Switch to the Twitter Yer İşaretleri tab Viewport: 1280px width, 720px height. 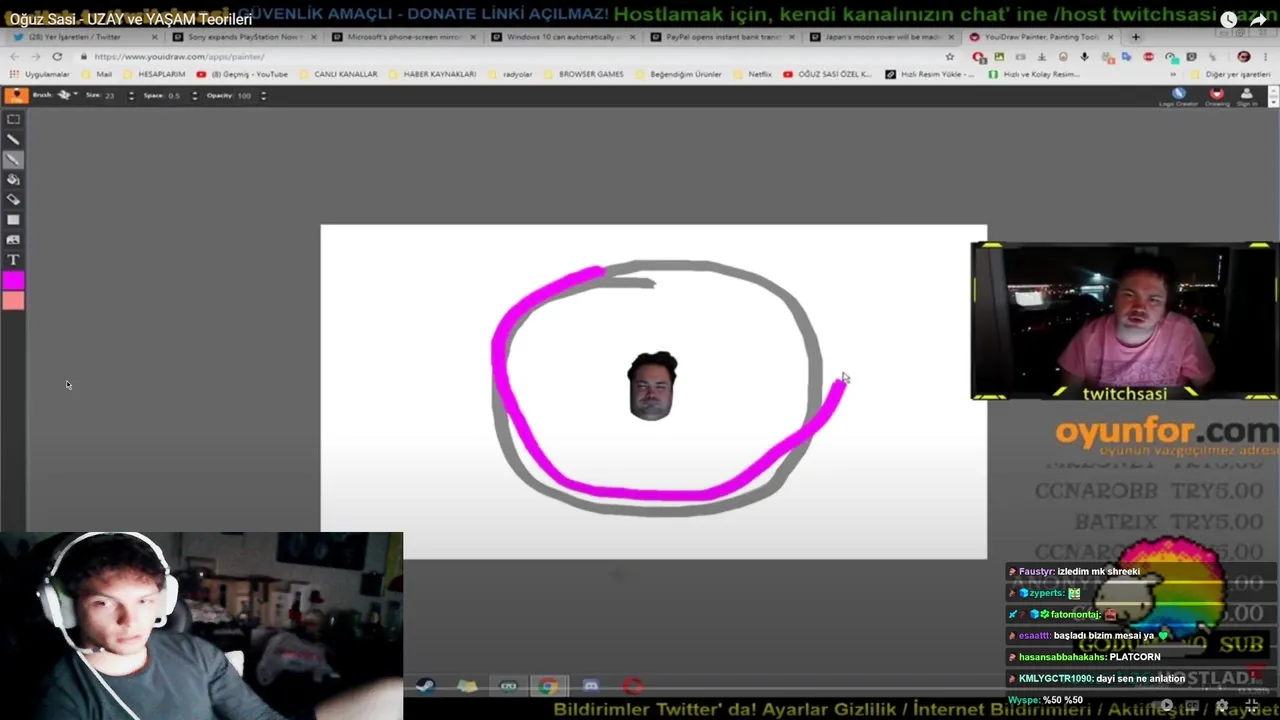84,37
